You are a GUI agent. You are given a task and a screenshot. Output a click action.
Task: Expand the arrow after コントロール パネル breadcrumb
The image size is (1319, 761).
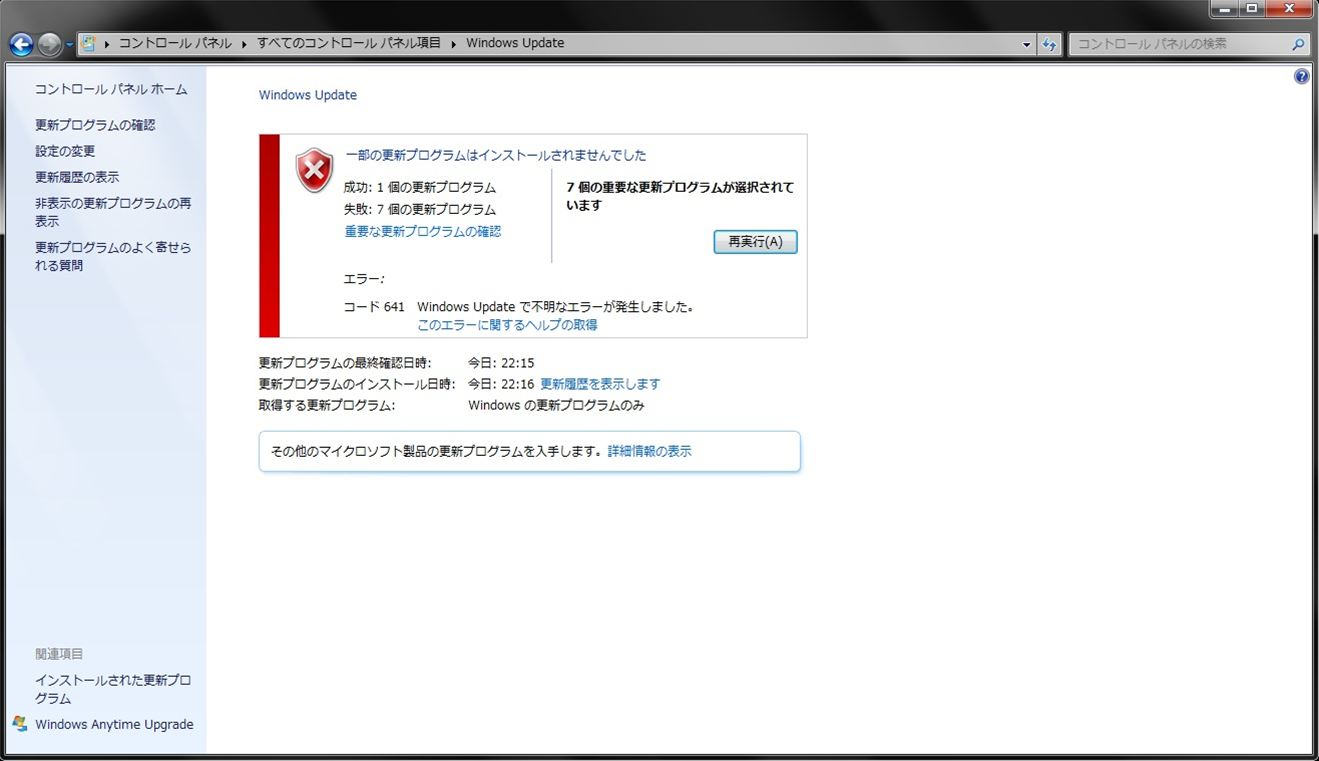(244, 44)
